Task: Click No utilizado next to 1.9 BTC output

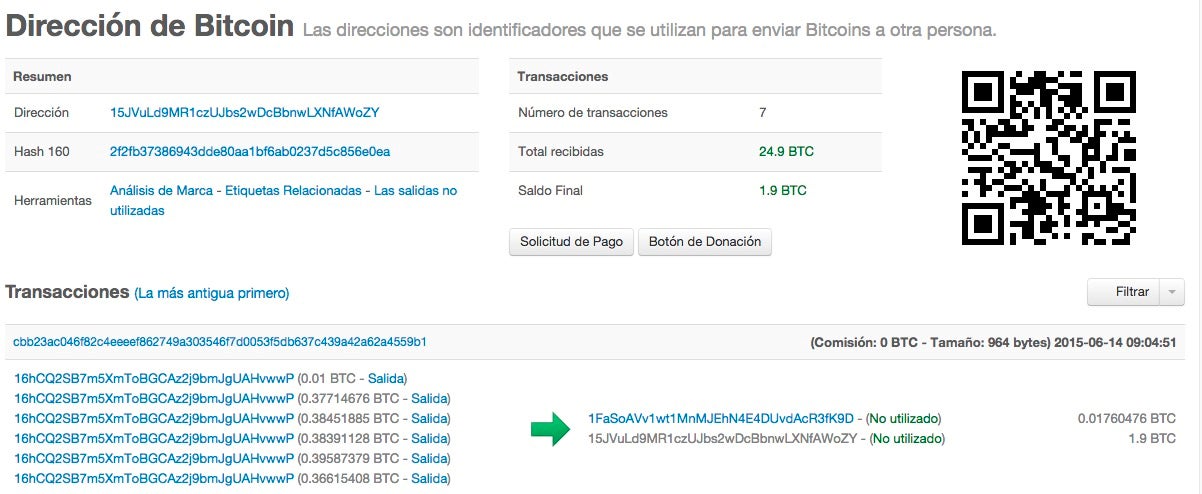Action: tap(907, 438)
